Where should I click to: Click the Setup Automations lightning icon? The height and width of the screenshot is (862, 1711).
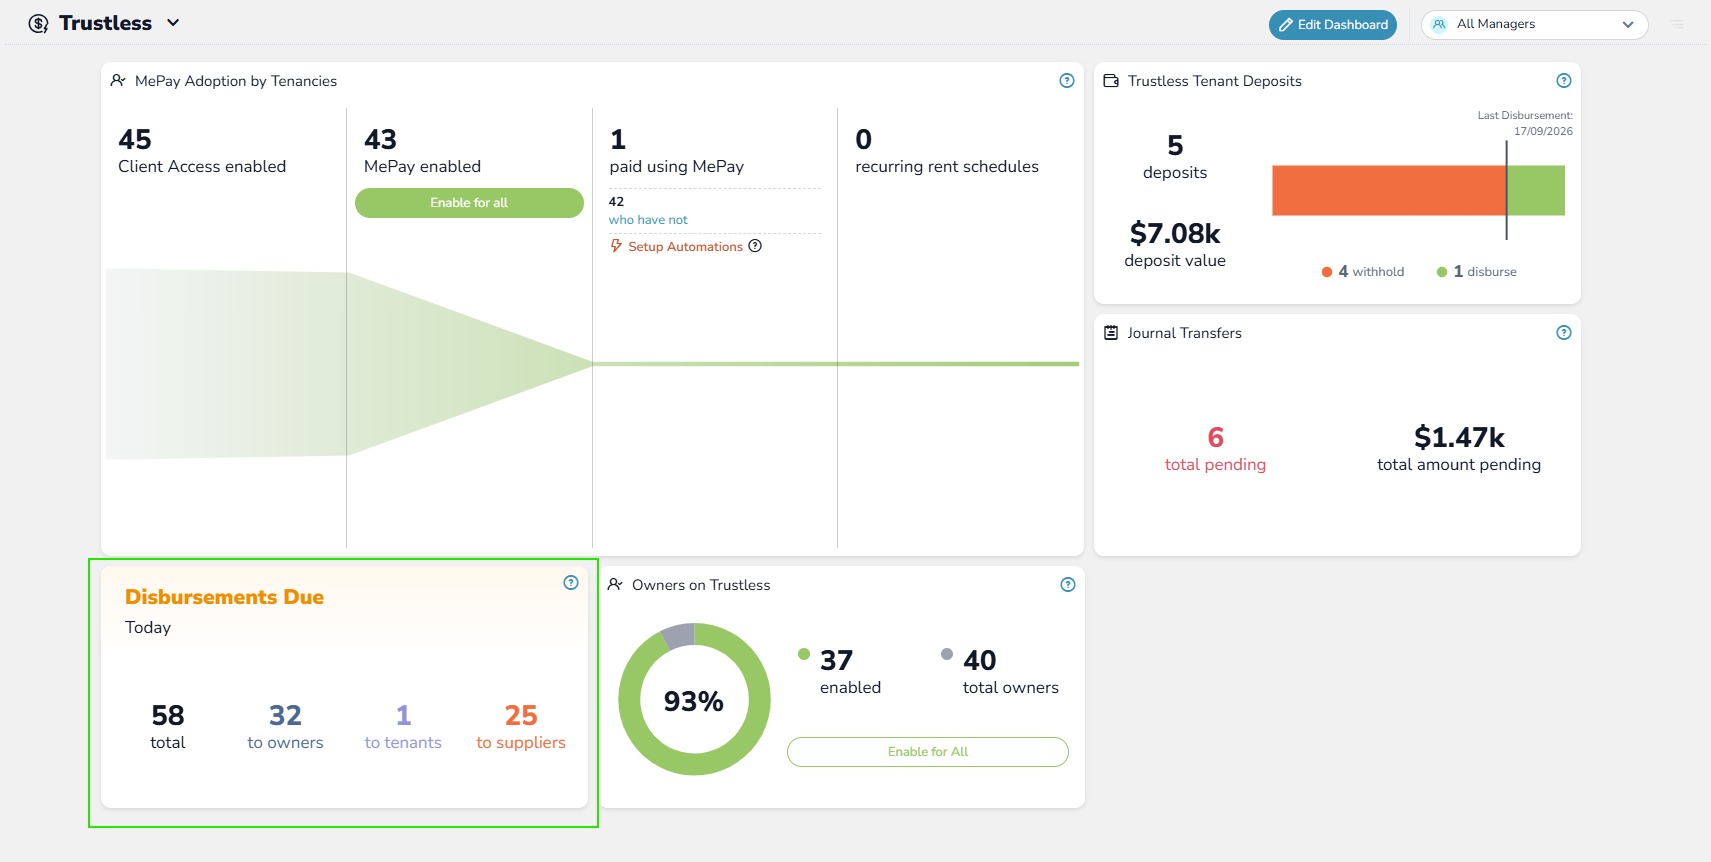coord(616,246)
